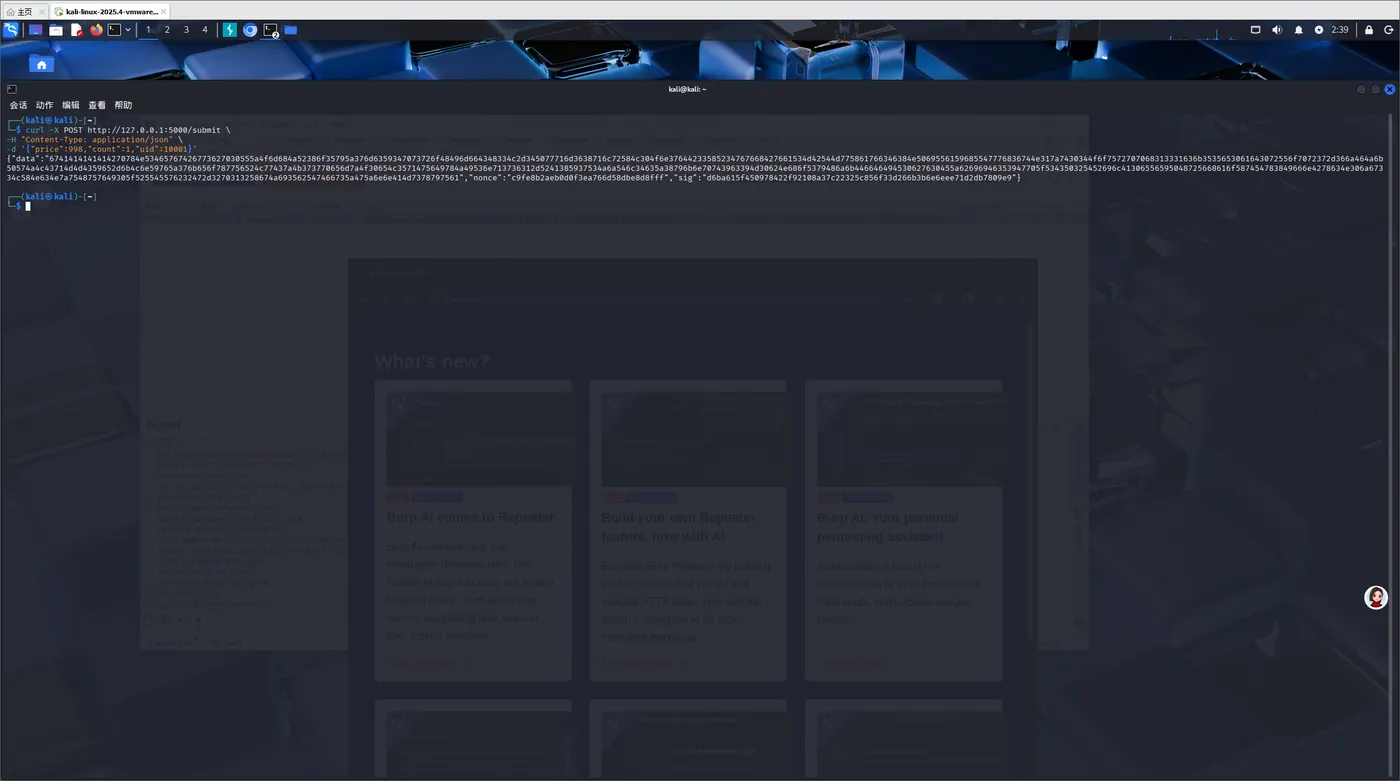Click the 'curl -X POST http://127.0.0.1:5000/submit' line
This screenshot has height=781, width=1400.
coord(128,130)
